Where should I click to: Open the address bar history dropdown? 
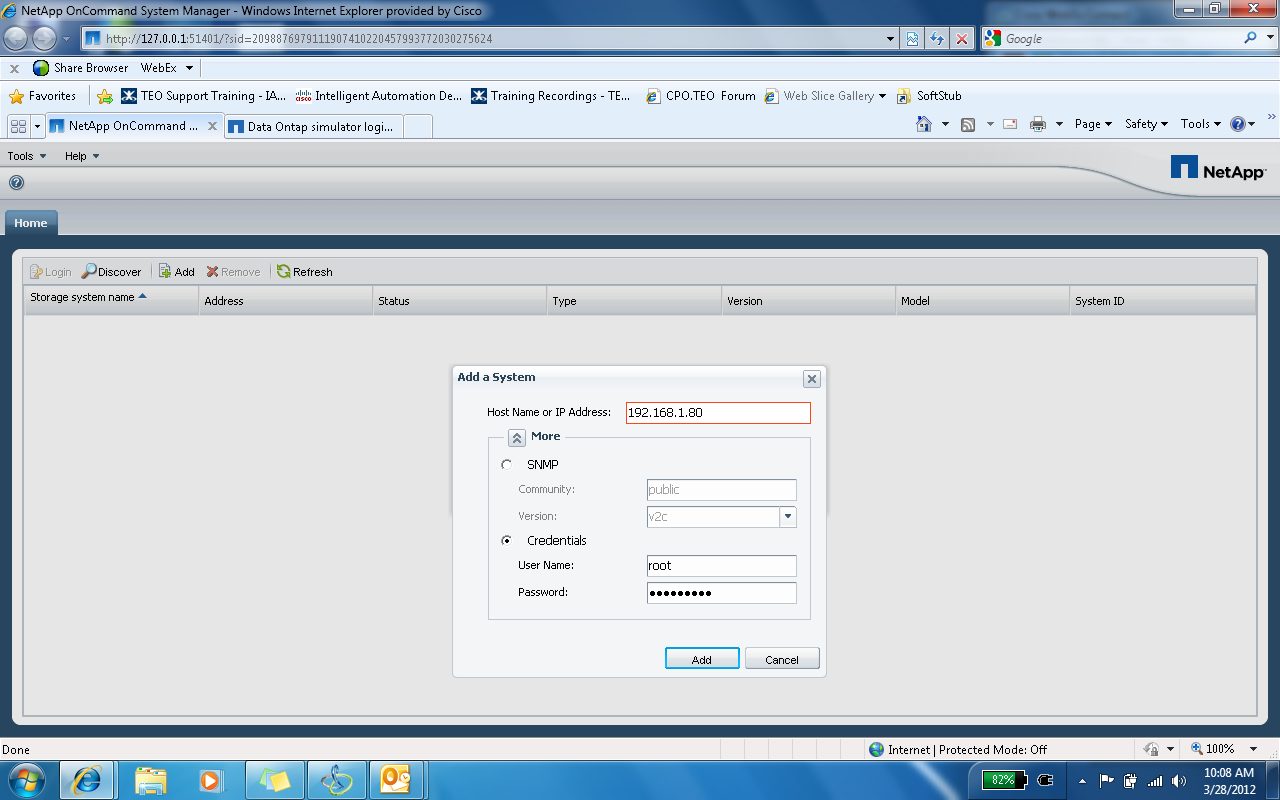click(x=891, y=39)
